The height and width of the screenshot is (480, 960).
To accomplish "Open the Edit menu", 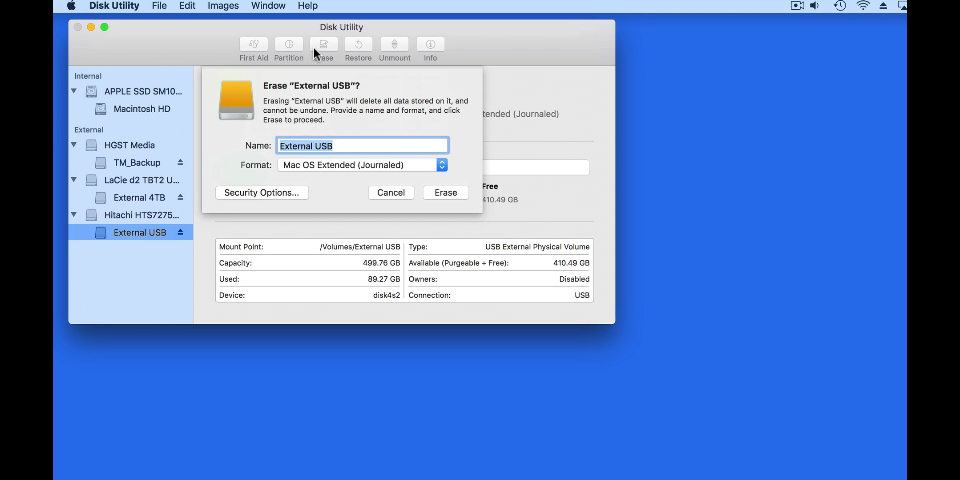I will (x=187, y=6).
